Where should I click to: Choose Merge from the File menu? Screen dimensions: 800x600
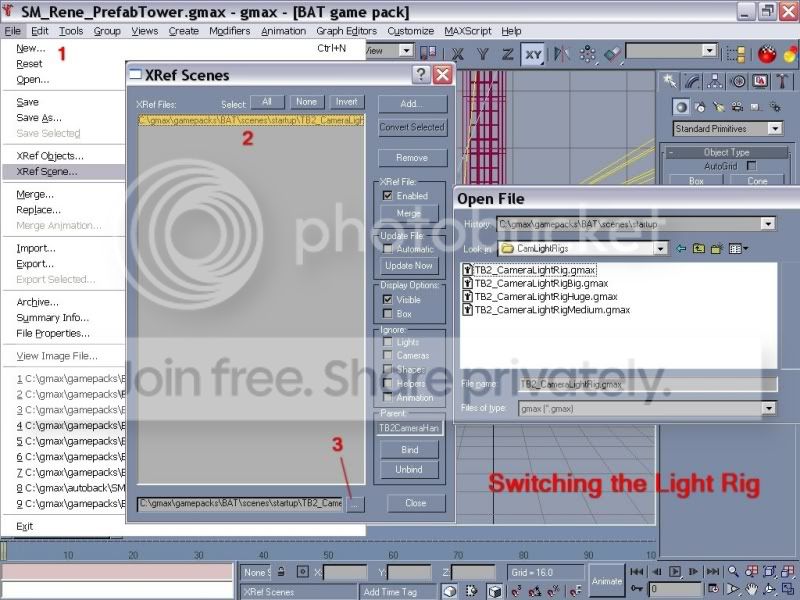(x=35, y=194)
